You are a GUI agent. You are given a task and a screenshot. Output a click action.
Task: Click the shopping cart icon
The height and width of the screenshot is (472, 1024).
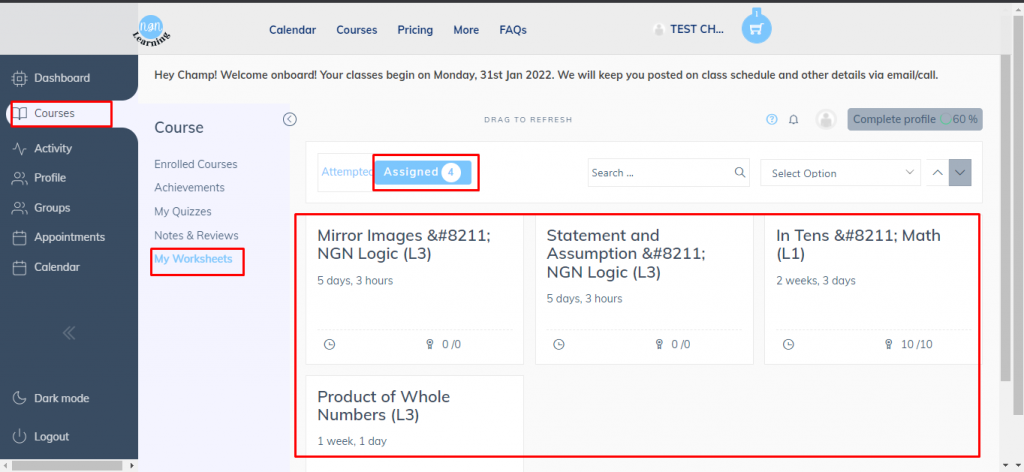click(756, 28)
